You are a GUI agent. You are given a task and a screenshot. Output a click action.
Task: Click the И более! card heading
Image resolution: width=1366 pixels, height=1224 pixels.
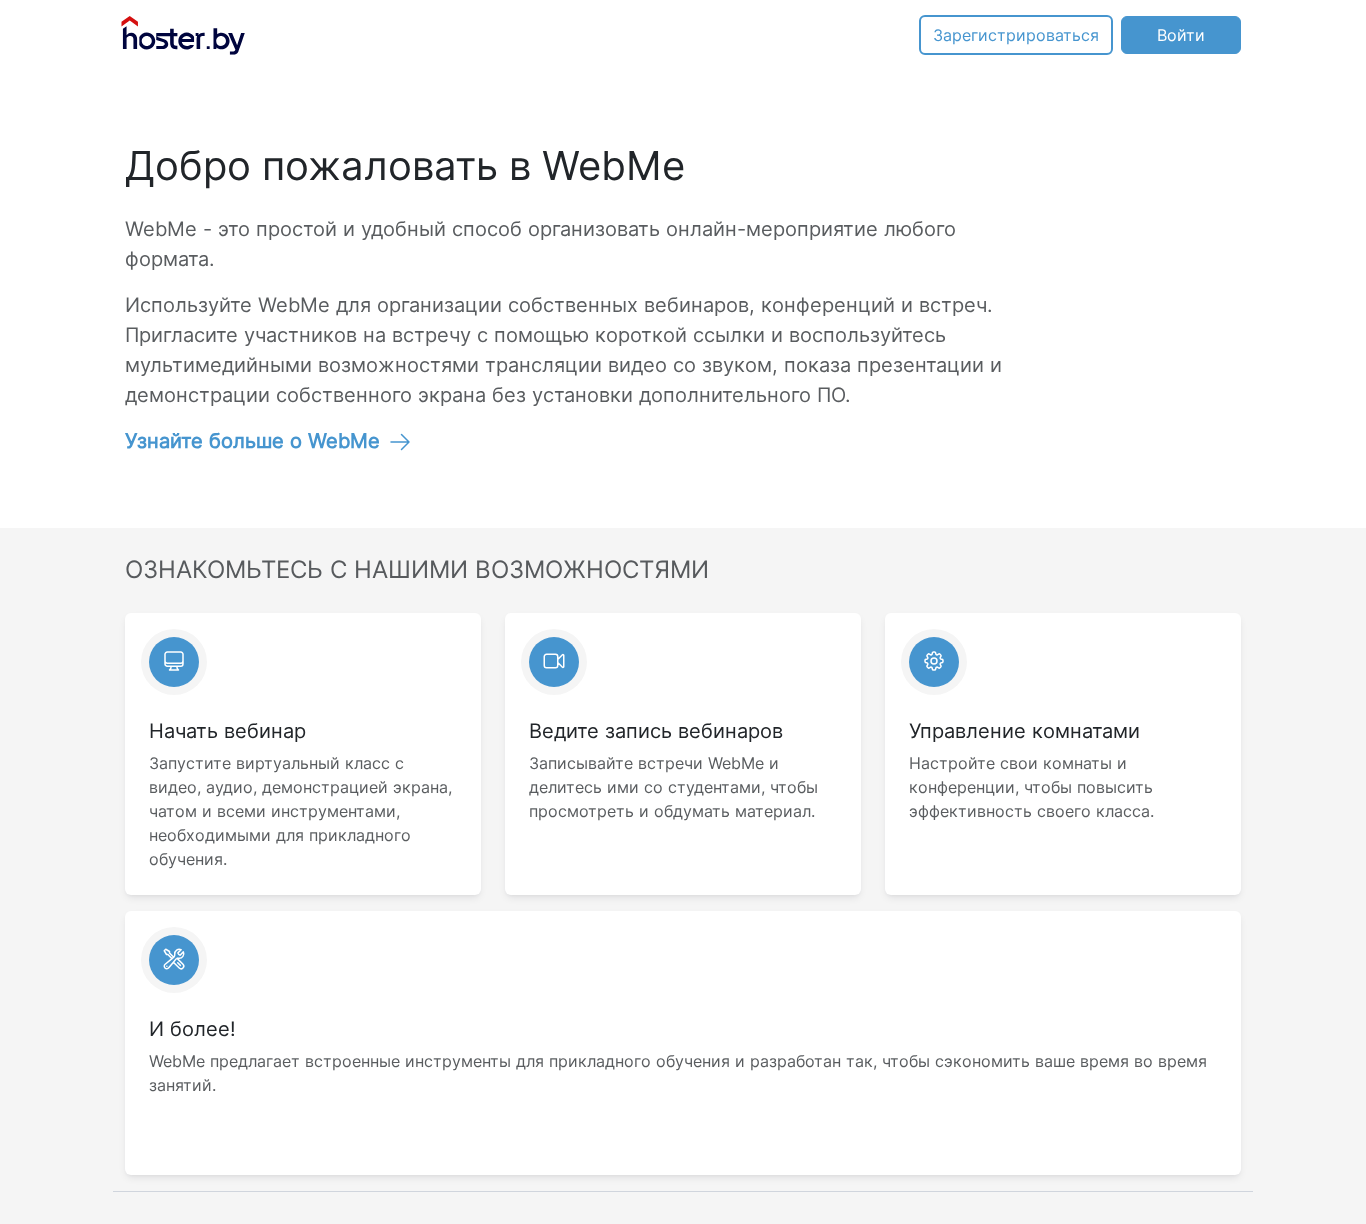pyautogui.click(x=192, y=1029)
